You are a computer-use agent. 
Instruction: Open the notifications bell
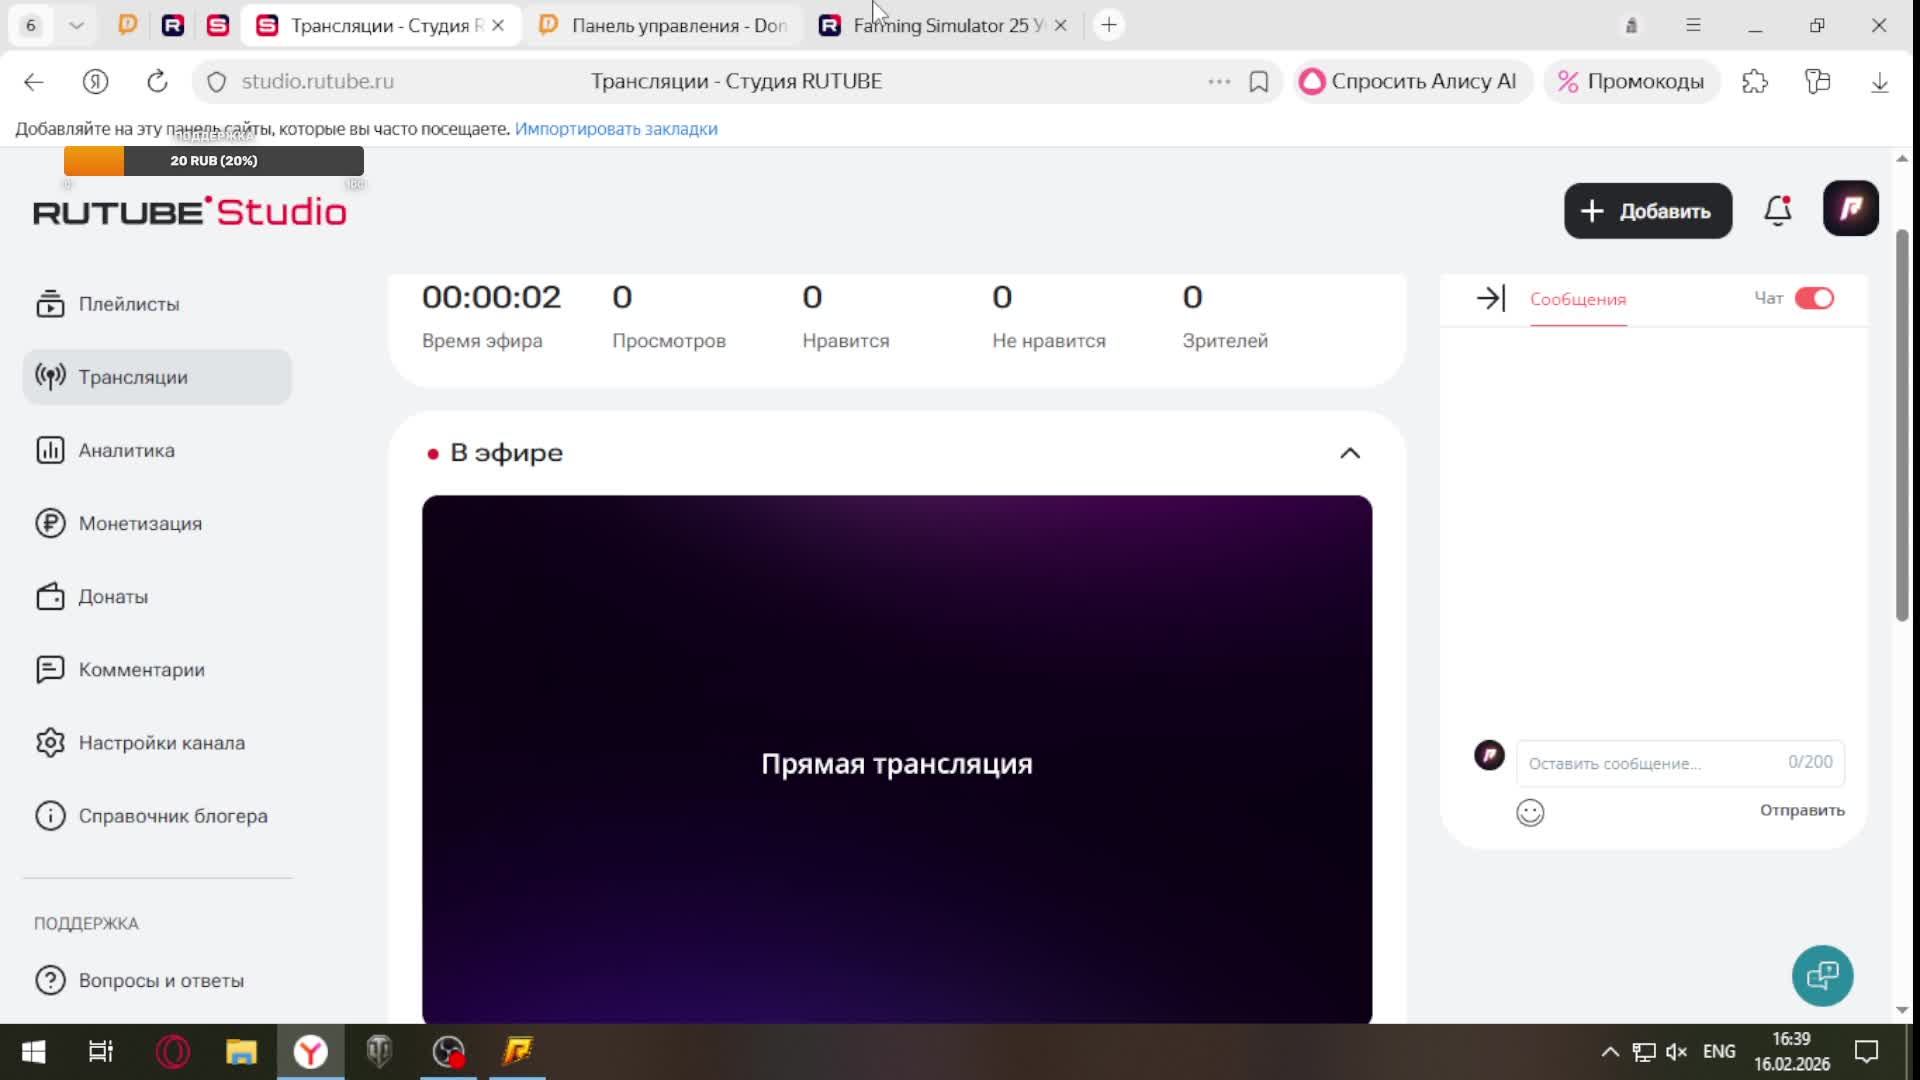[x=1777, y=210]
